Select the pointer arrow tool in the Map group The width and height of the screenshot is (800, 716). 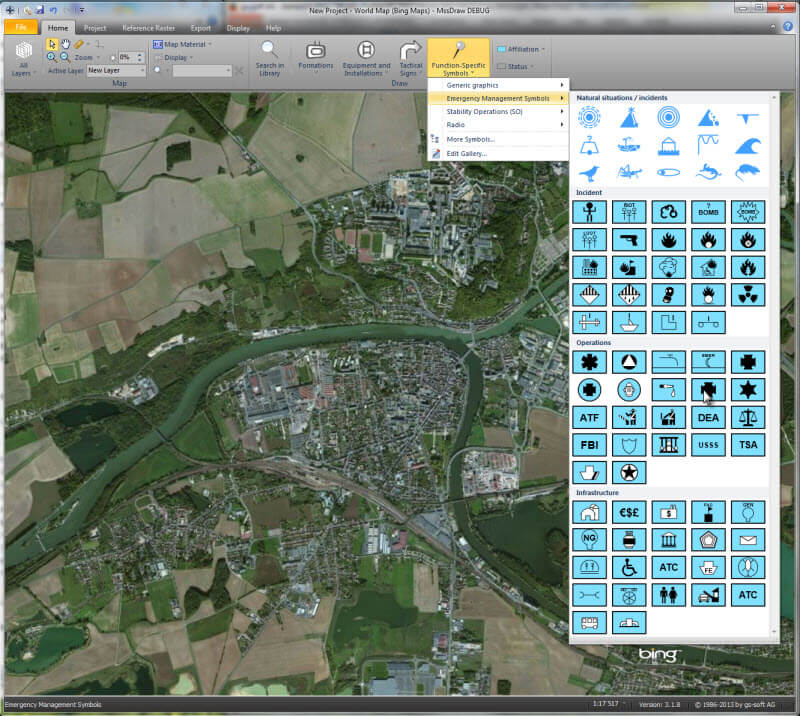pyautogui.click(x=52, y=44)
